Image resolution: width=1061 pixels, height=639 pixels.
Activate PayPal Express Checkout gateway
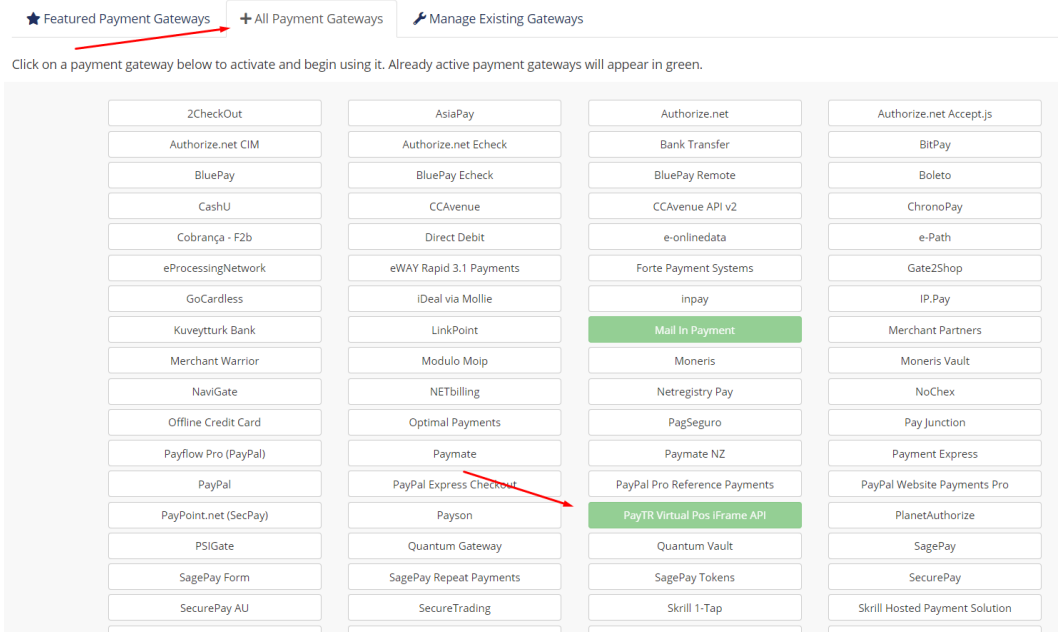[454, 485]
